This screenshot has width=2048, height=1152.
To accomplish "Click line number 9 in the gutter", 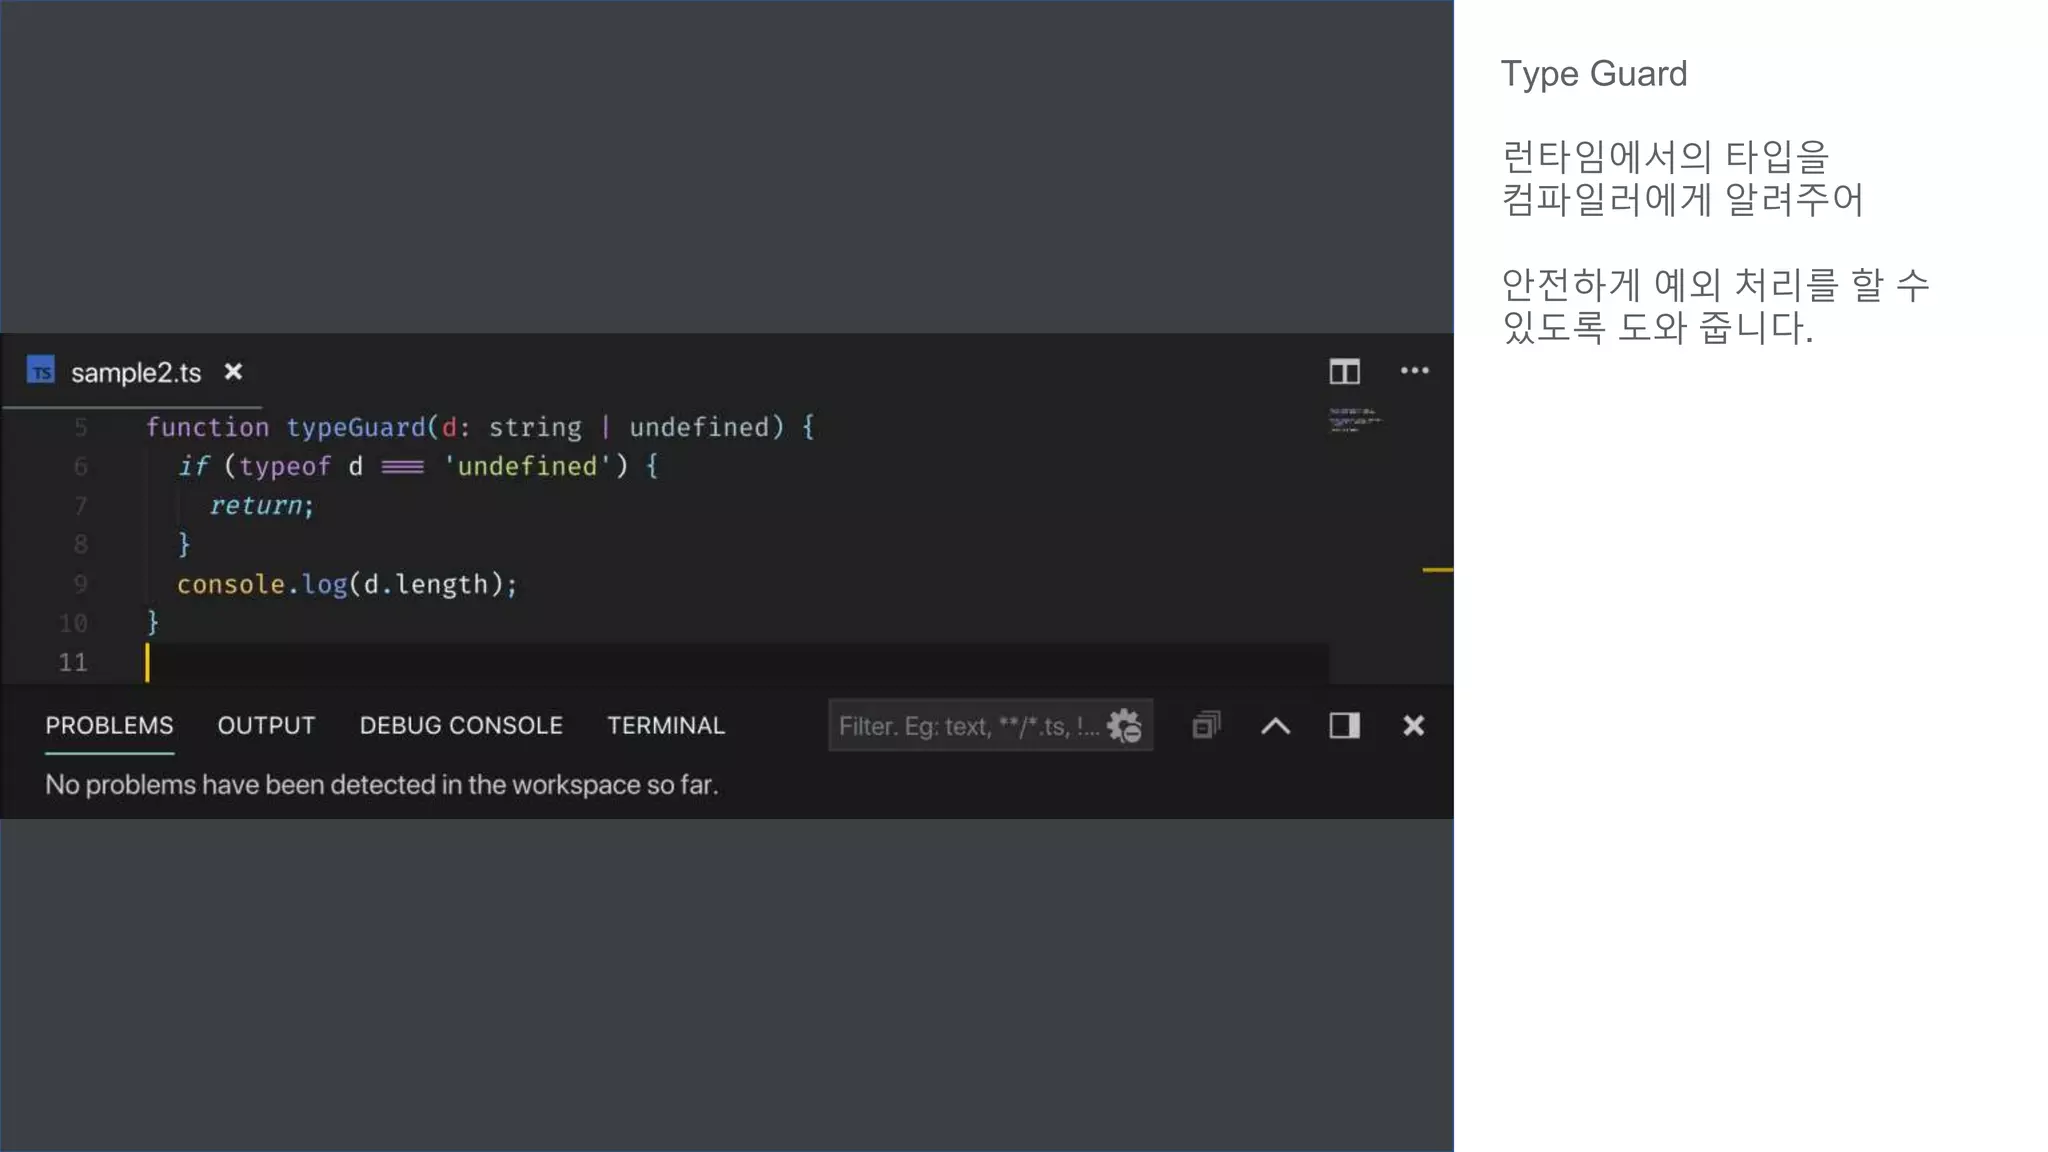I will pyautogui.click(x=81, y=584).
